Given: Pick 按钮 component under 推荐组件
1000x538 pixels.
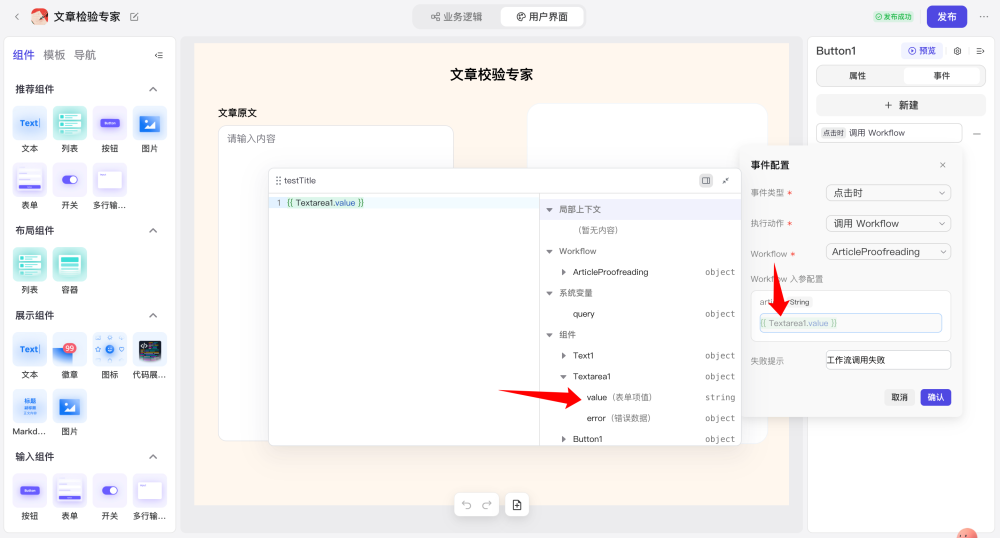Looking at the screenshot, I should point(110,129).
